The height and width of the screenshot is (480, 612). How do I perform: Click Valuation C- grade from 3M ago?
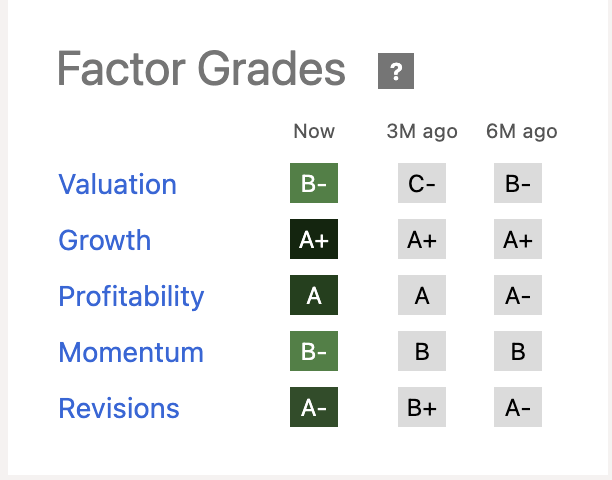pos(422,184)
